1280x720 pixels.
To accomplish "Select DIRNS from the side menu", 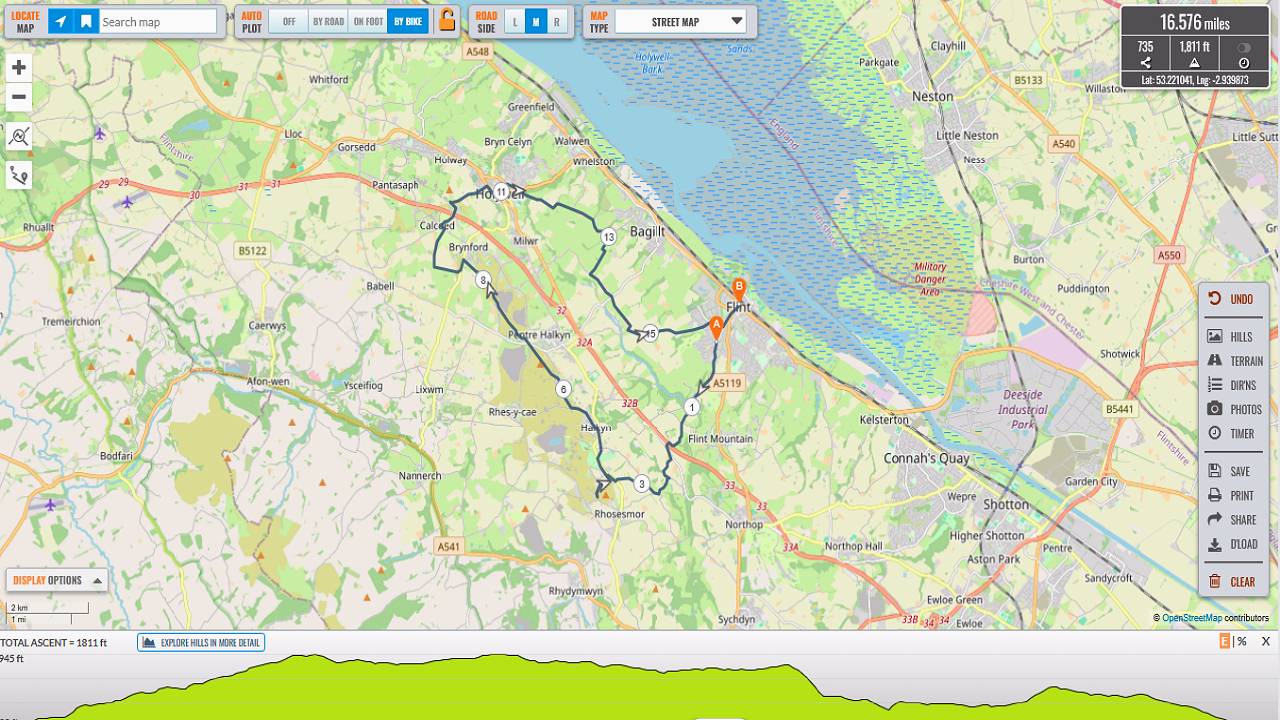I will [1232, 385].
